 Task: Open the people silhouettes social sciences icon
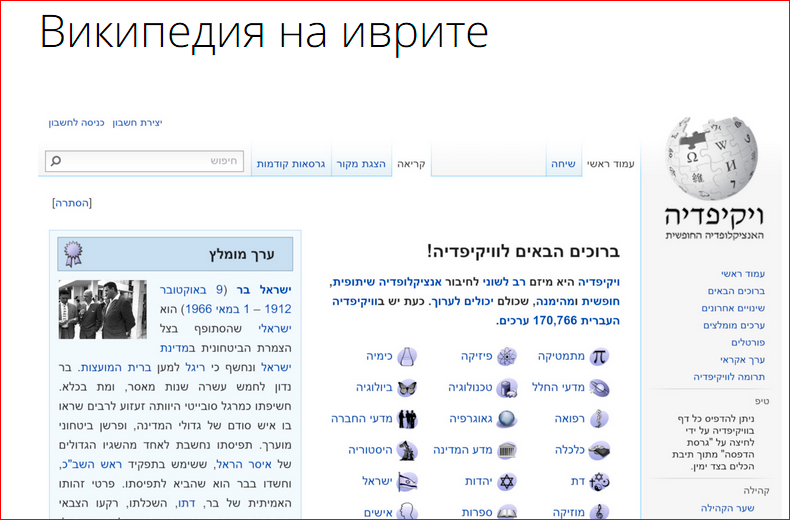(407, 419)
